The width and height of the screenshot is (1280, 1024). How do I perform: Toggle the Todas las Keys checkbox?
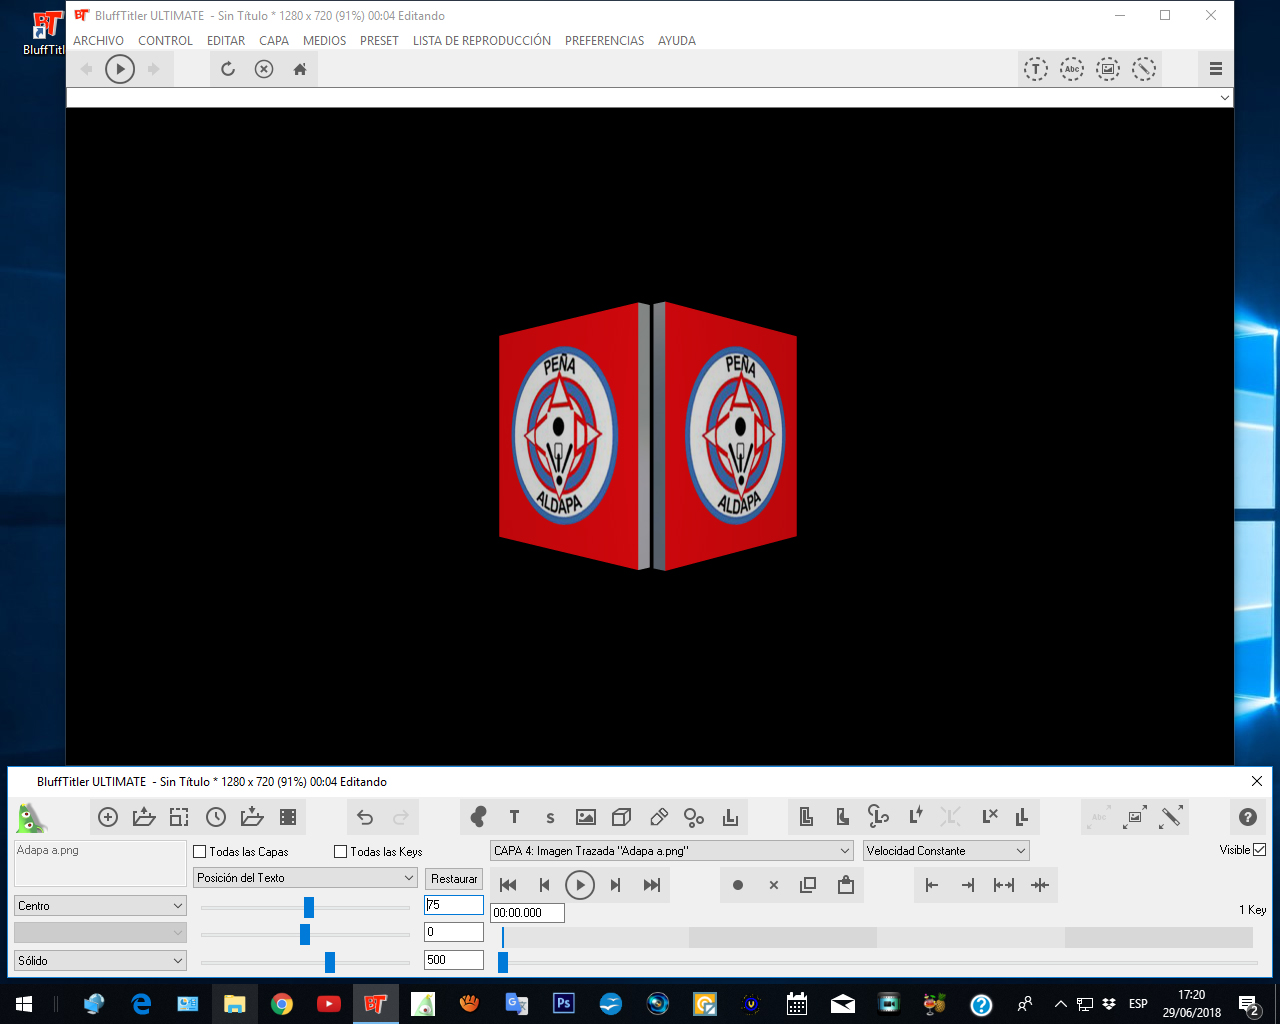(x=340, y=851)
